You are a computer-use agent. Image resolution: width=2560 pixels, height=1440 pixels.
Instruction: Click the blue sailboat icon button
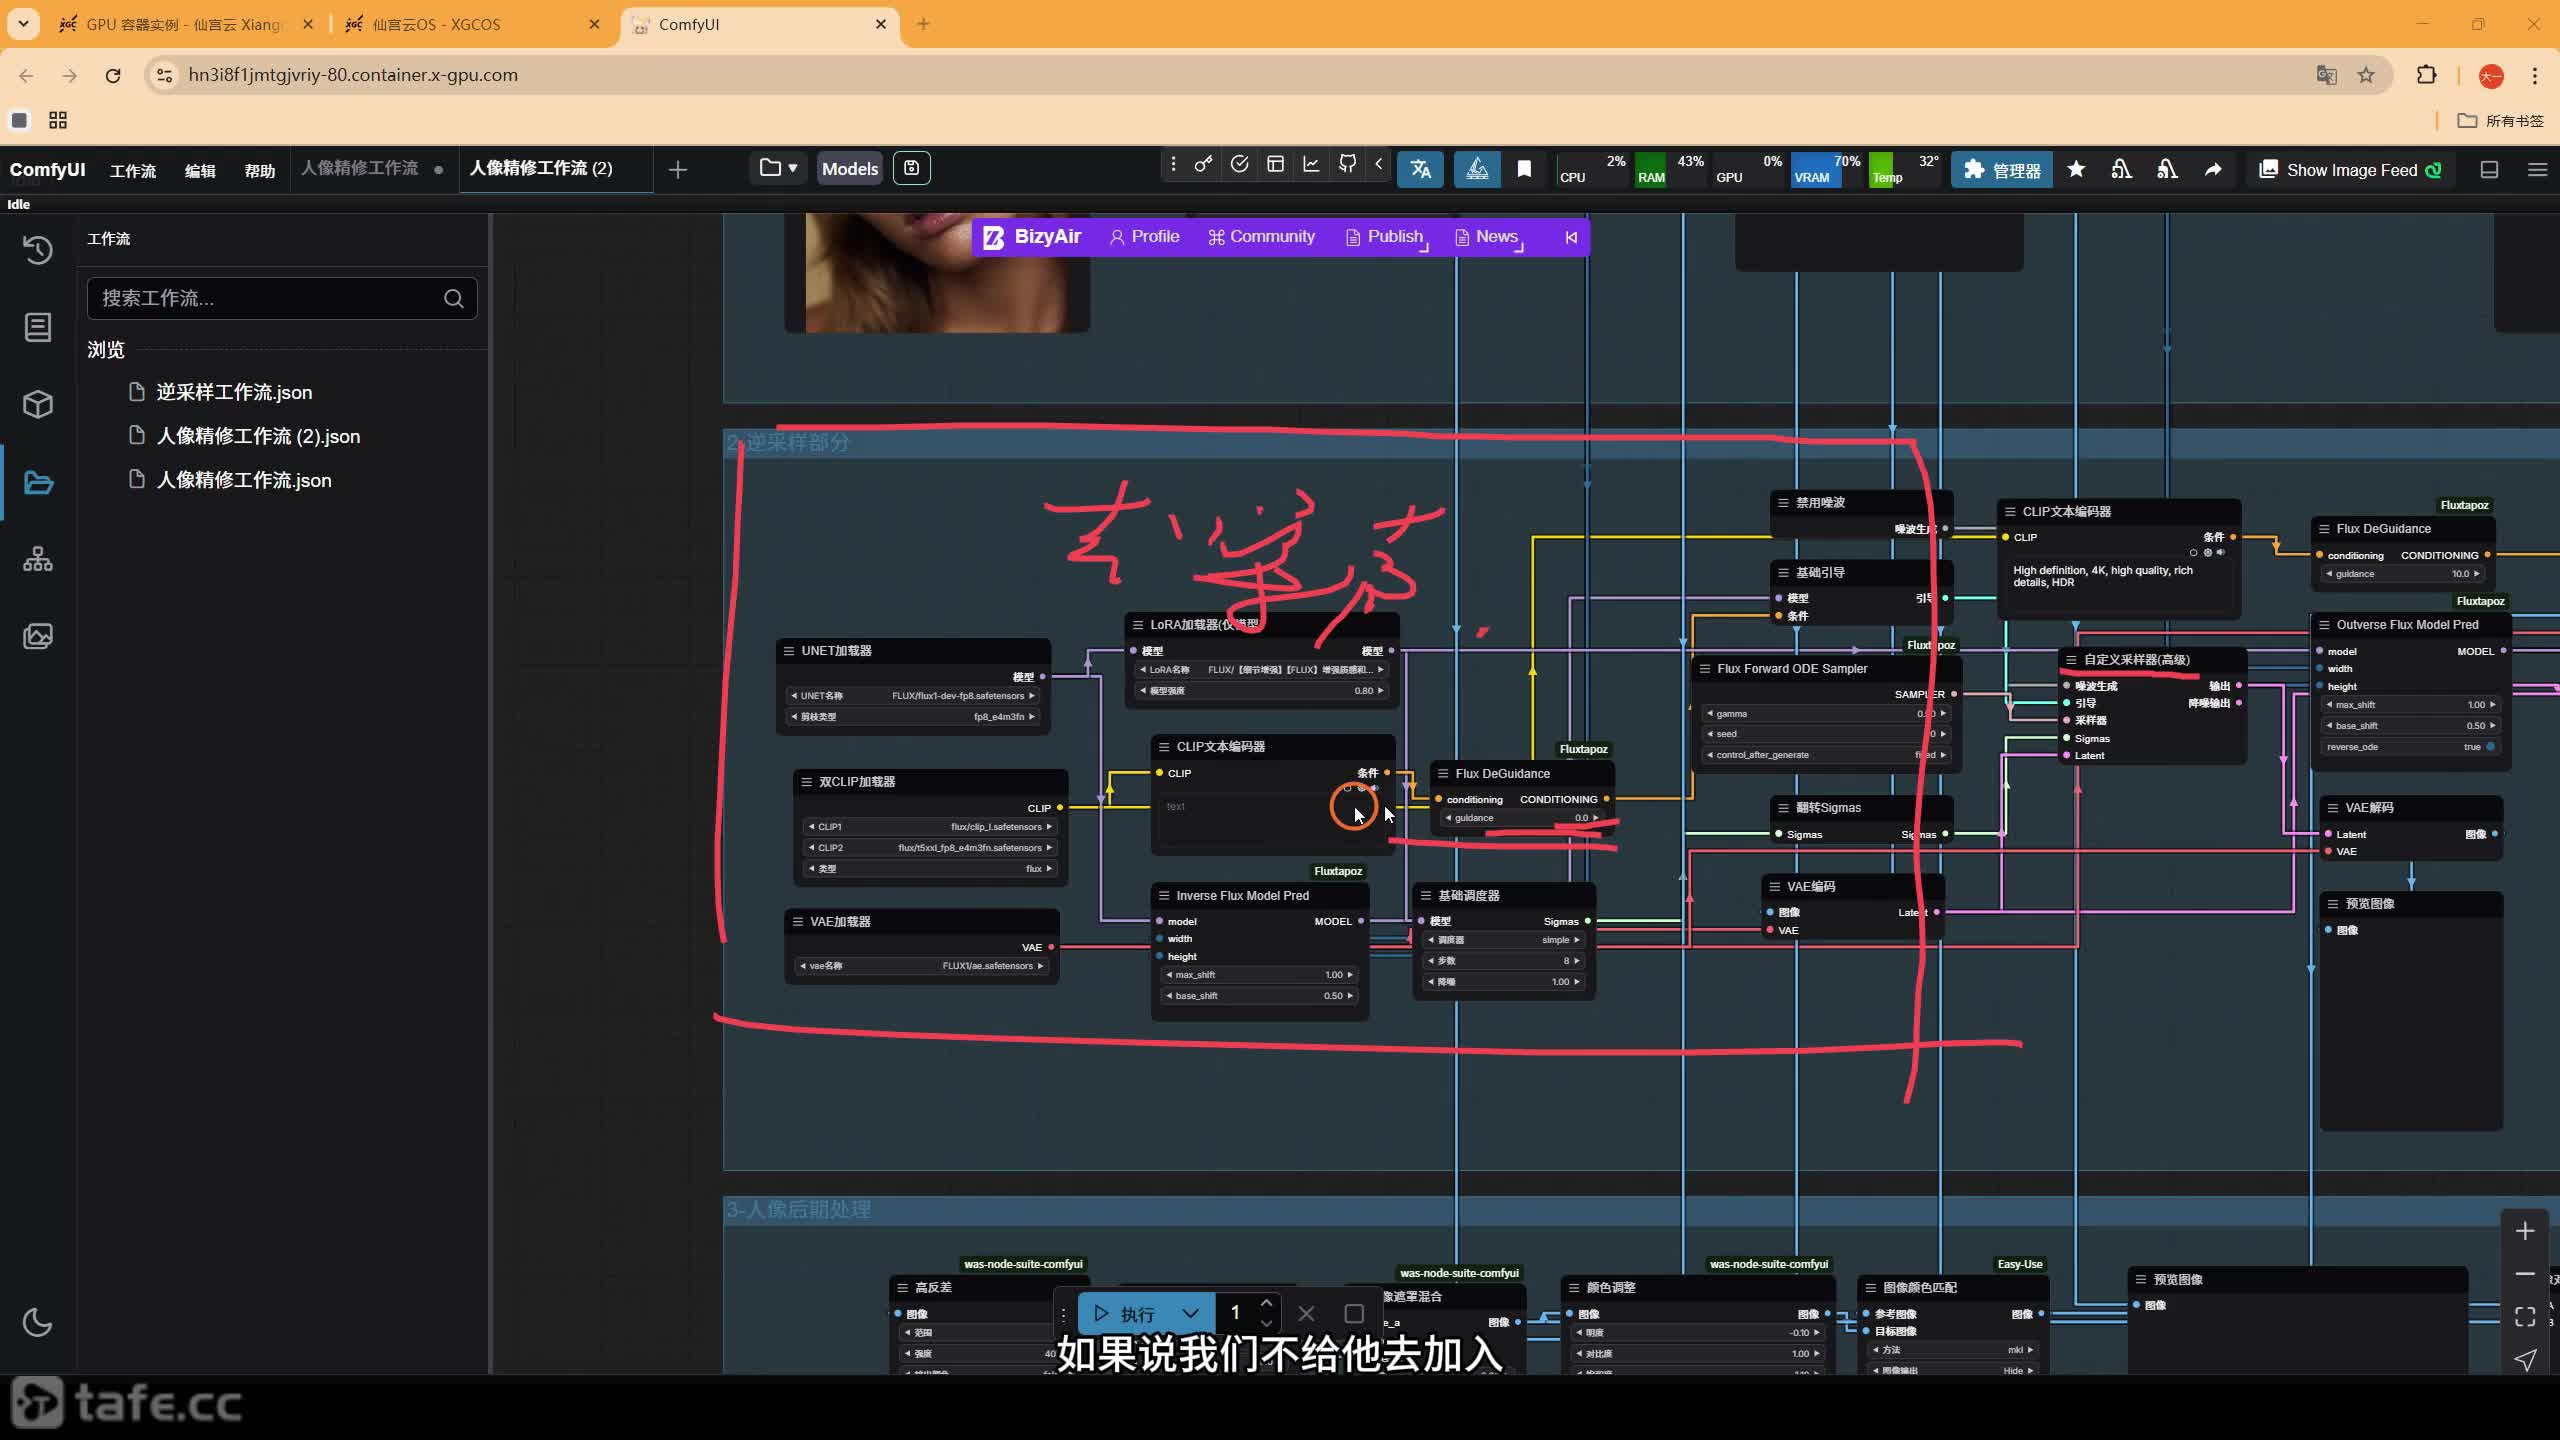click(1477, 169)
